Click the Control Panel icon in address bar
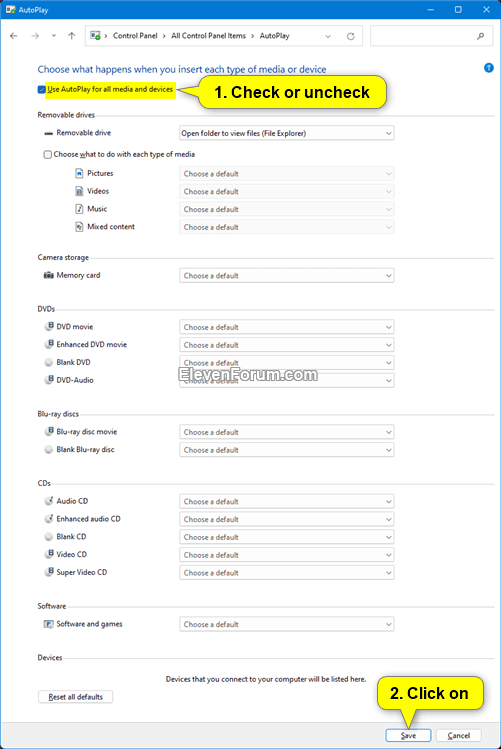Screen dimensions: 501x749 [x=95, y=36]
